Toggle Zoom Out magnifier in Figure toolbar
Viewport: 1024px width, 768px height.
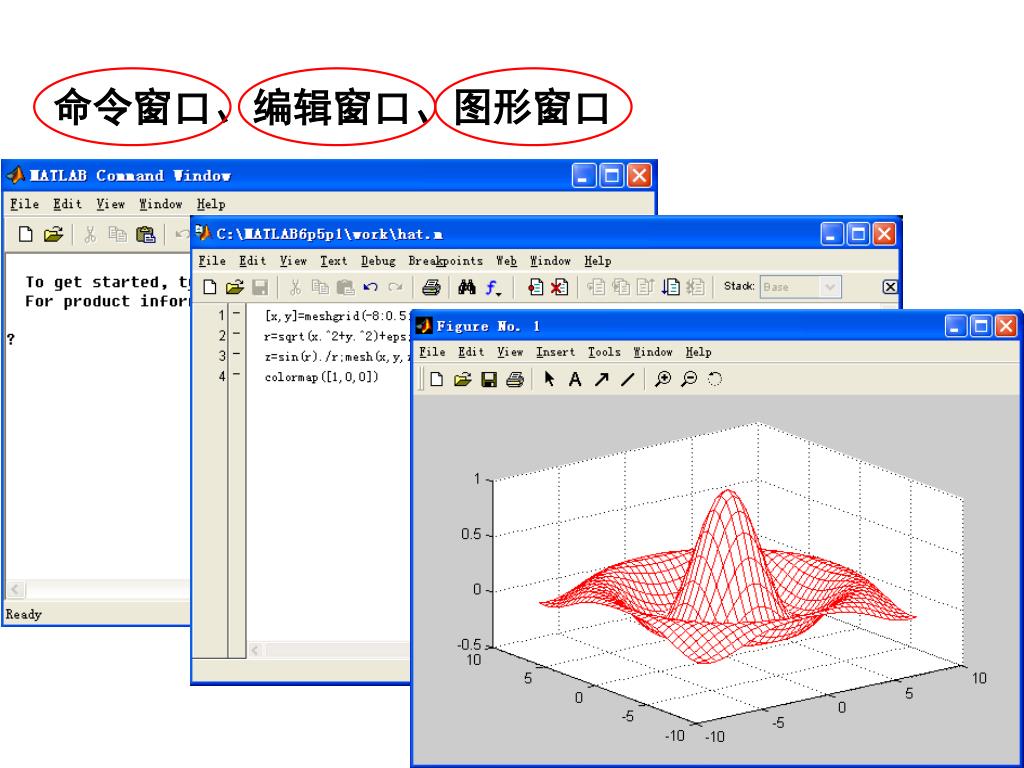point(689,379)
